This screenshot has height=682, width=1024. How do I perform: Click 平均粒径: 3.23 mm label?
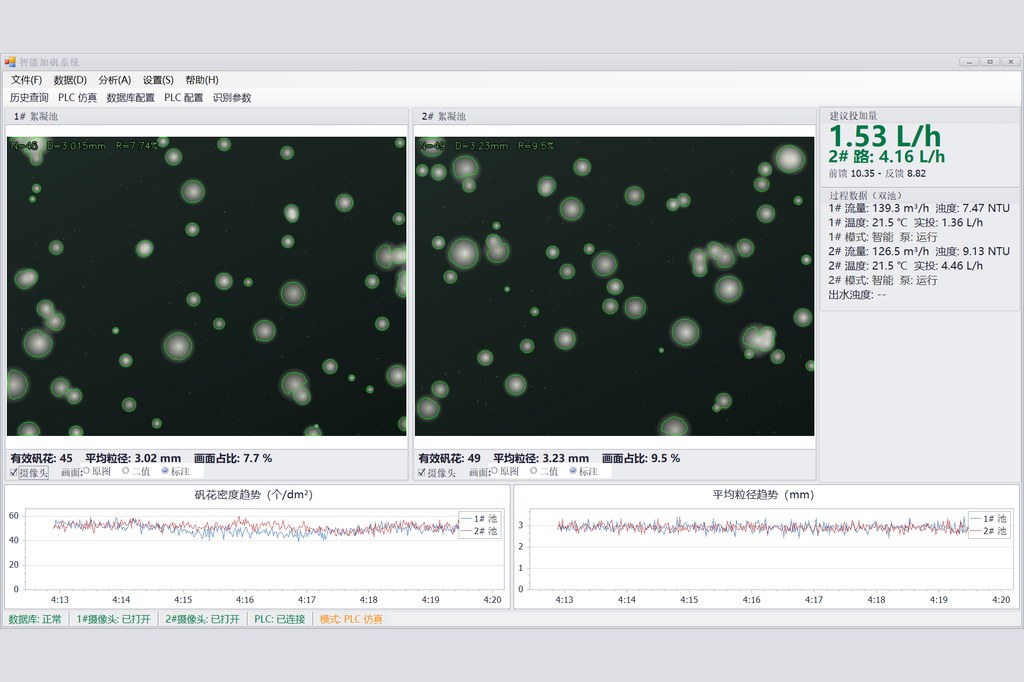[541, 458]
